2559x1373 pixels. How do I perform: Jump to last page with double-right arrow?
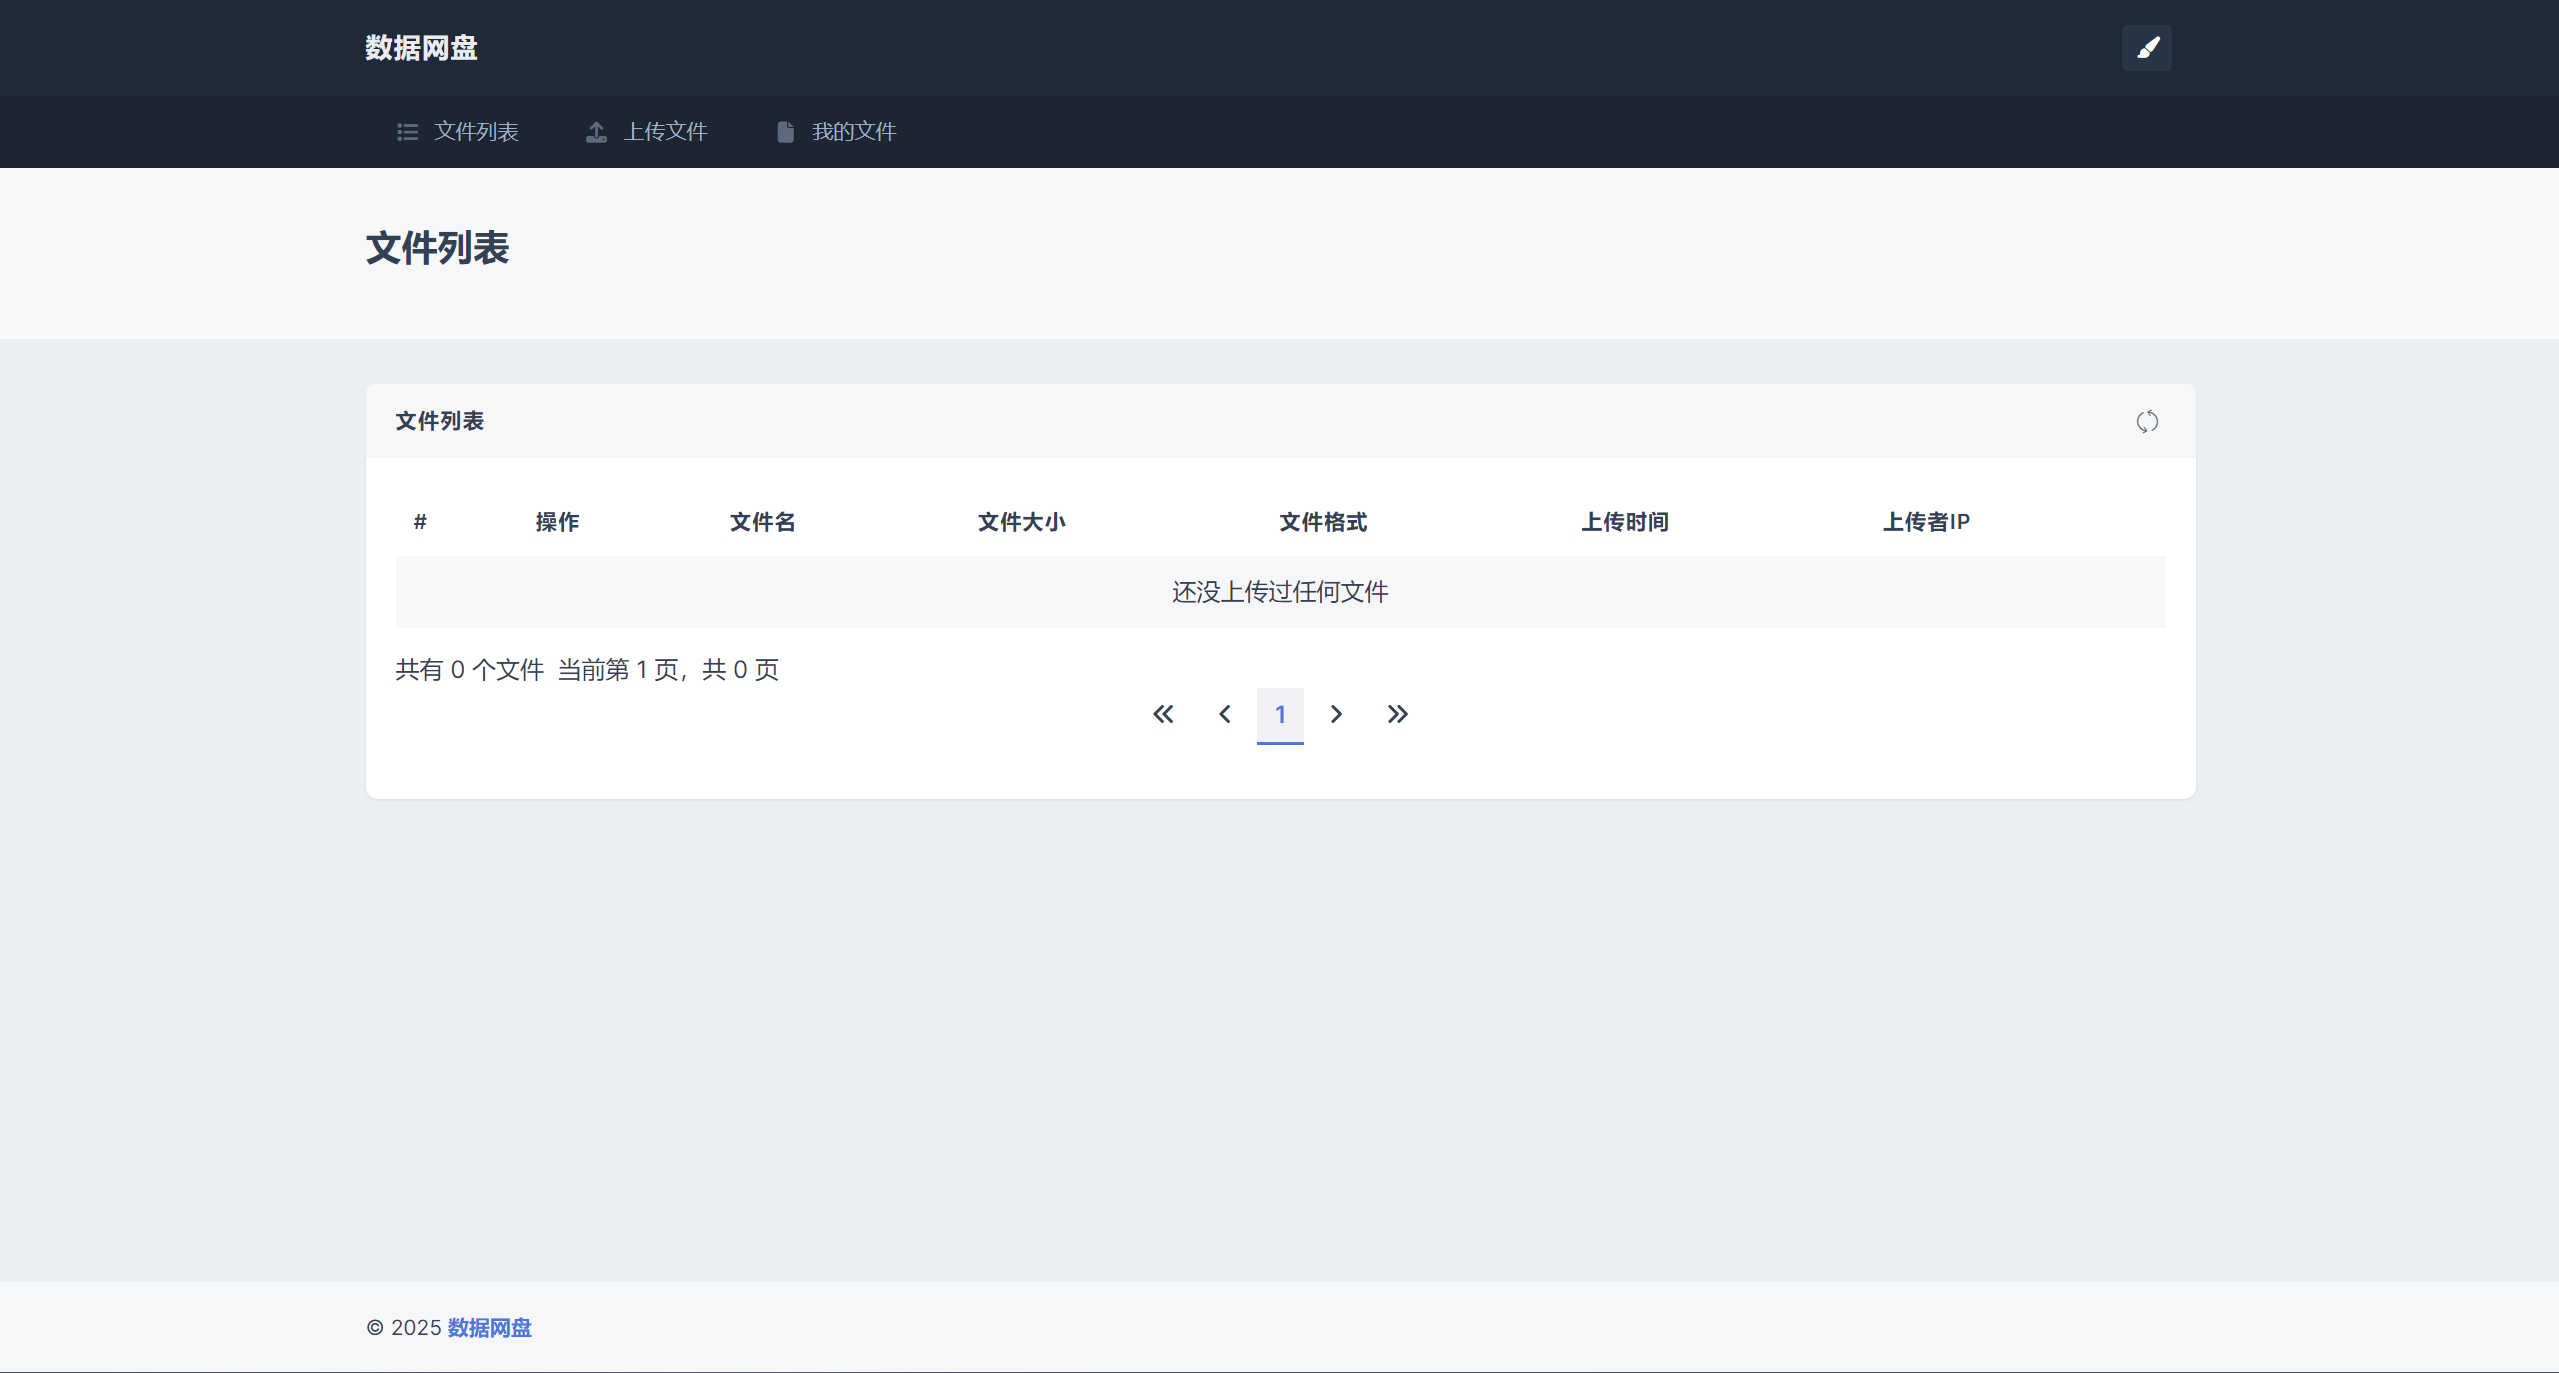click(x=1398, y=714)
